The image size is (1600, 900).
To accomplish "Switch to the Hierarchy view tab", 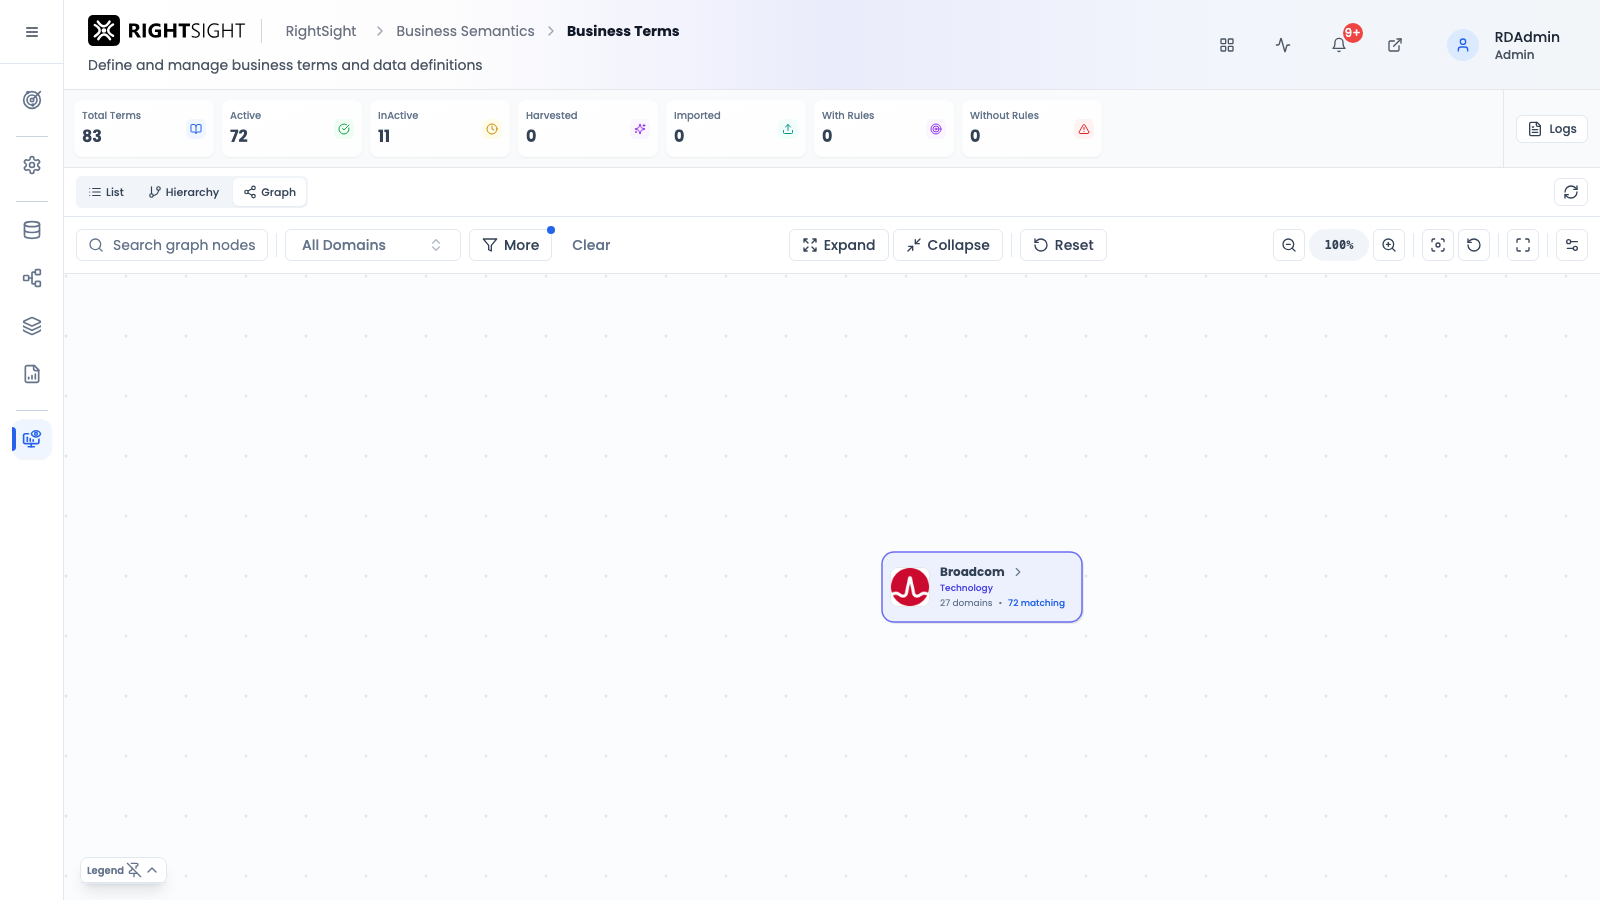I will coord(184,192).
